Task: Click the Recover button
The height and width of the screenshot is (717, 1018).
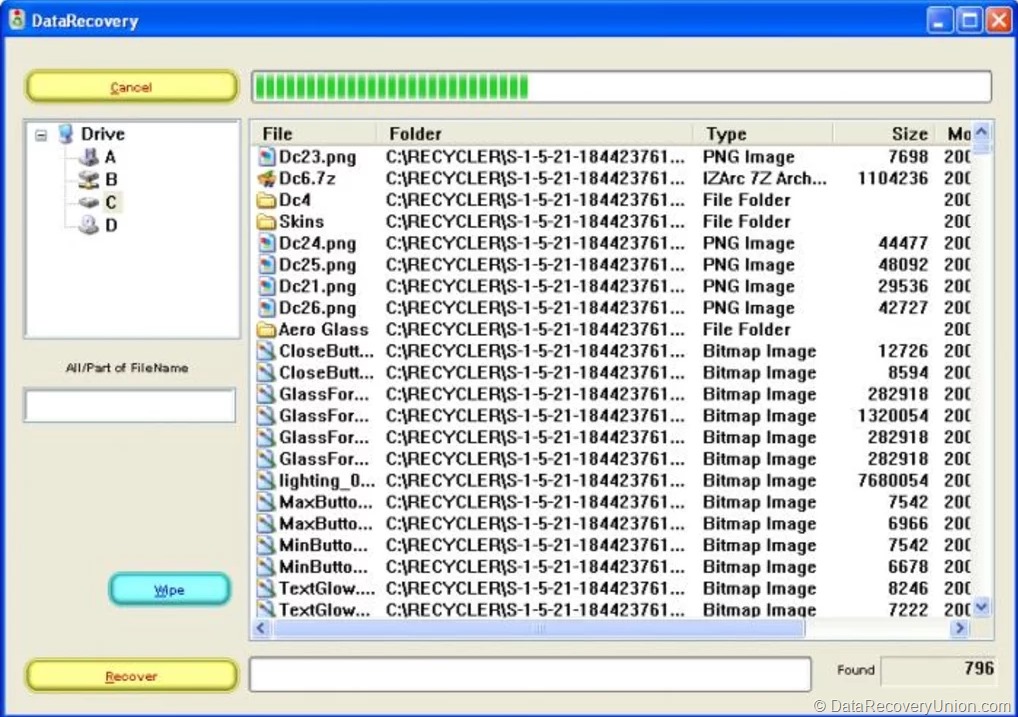Action: [132, 676]
